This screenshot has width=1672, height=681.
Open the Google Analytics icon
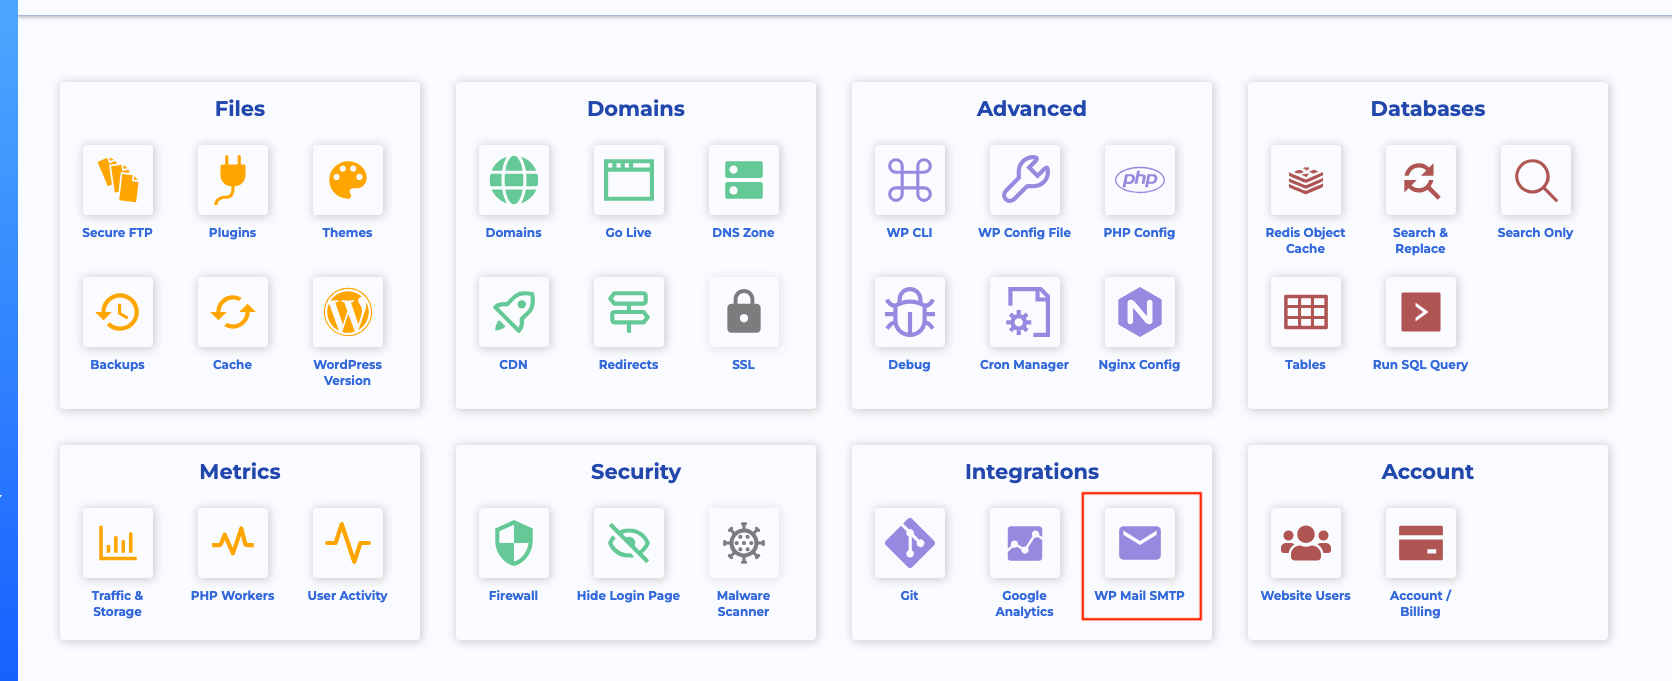[1025, 543]
